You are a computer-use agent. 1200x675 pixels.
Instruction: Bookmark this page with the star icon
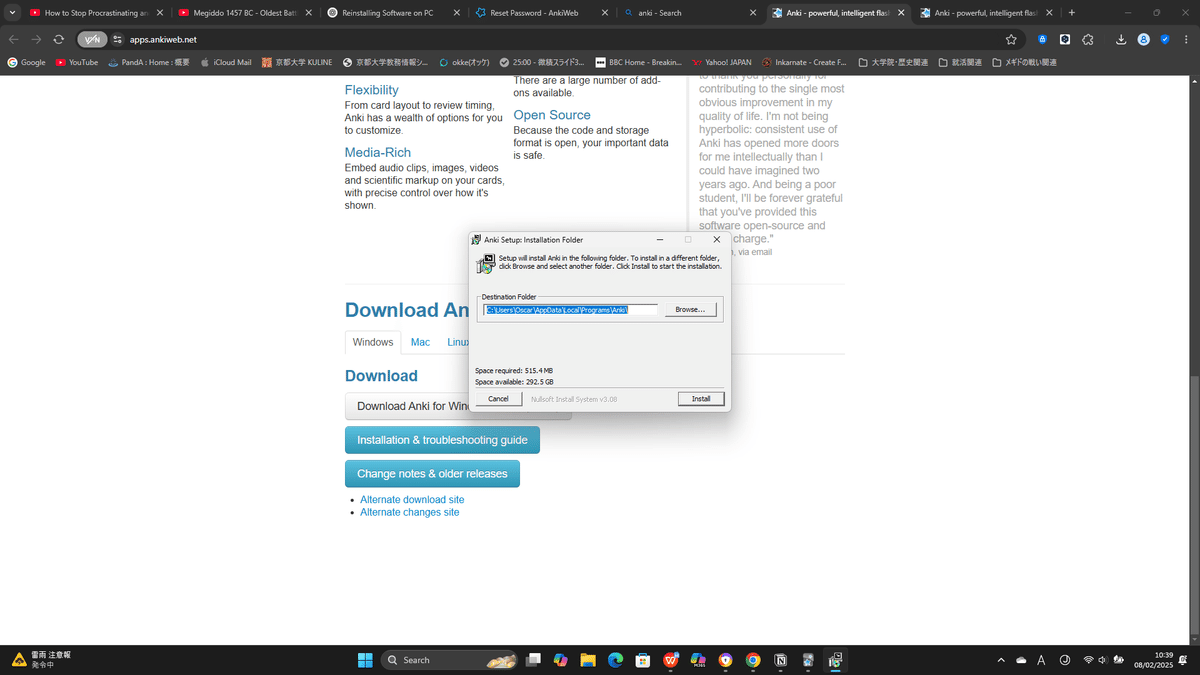click(x=1011, y=39)
